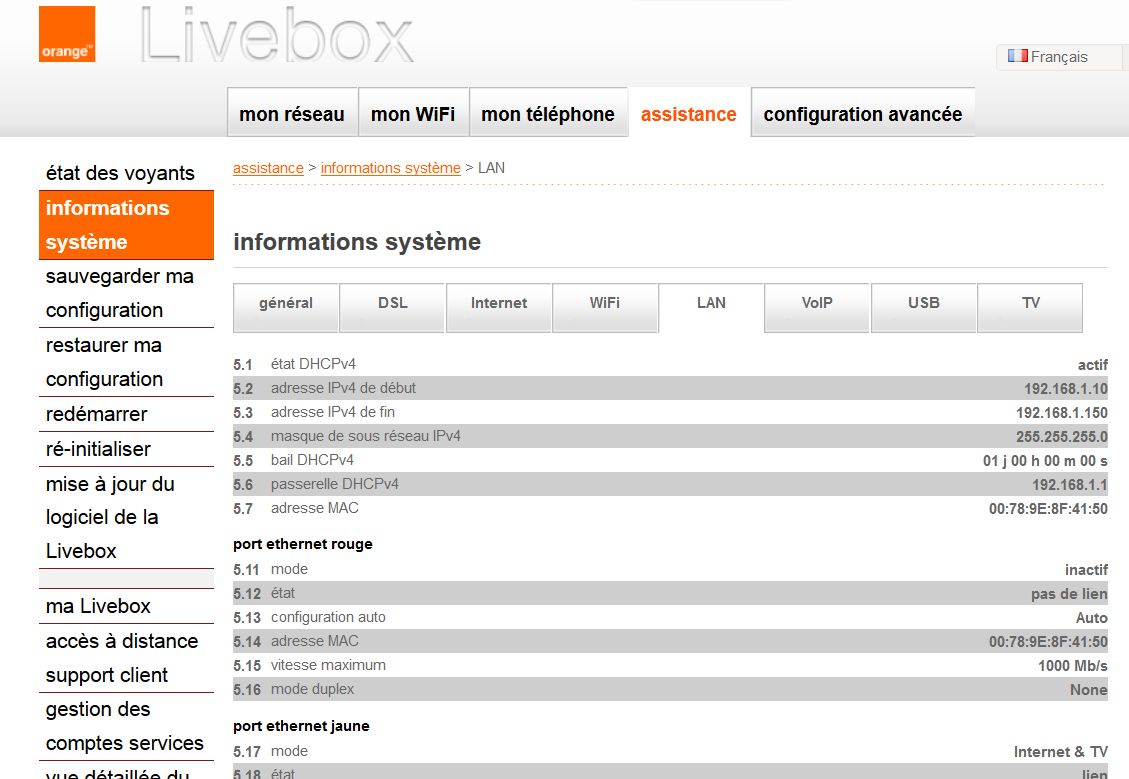Viewport: 1129px width, 779px height.
Task: Open accès à distance sidebar item
Action: pyautogui.click(x=122, y=641)
